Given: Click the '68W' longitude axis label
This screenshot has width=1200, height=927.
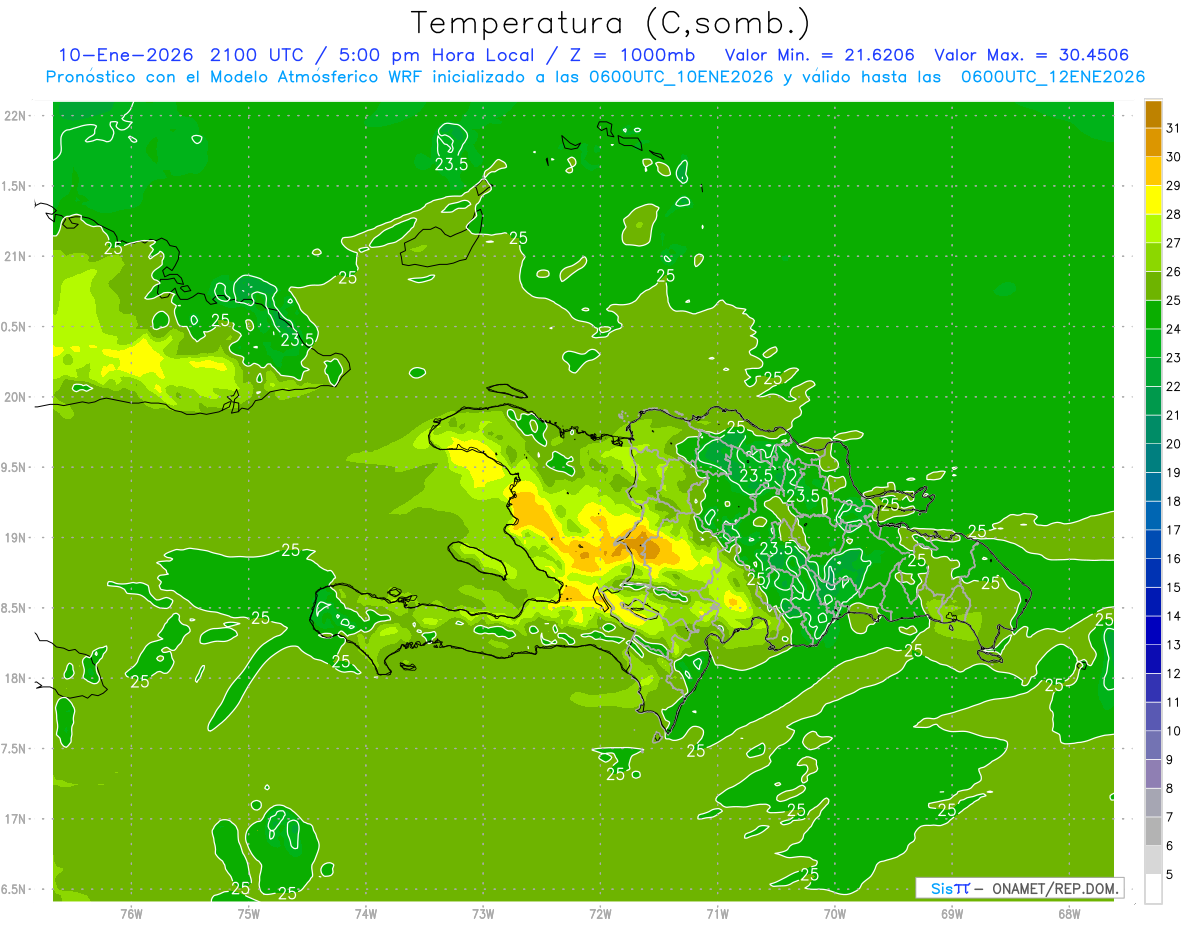Looking at the screenshot, I should click(x=1069, y=913).
